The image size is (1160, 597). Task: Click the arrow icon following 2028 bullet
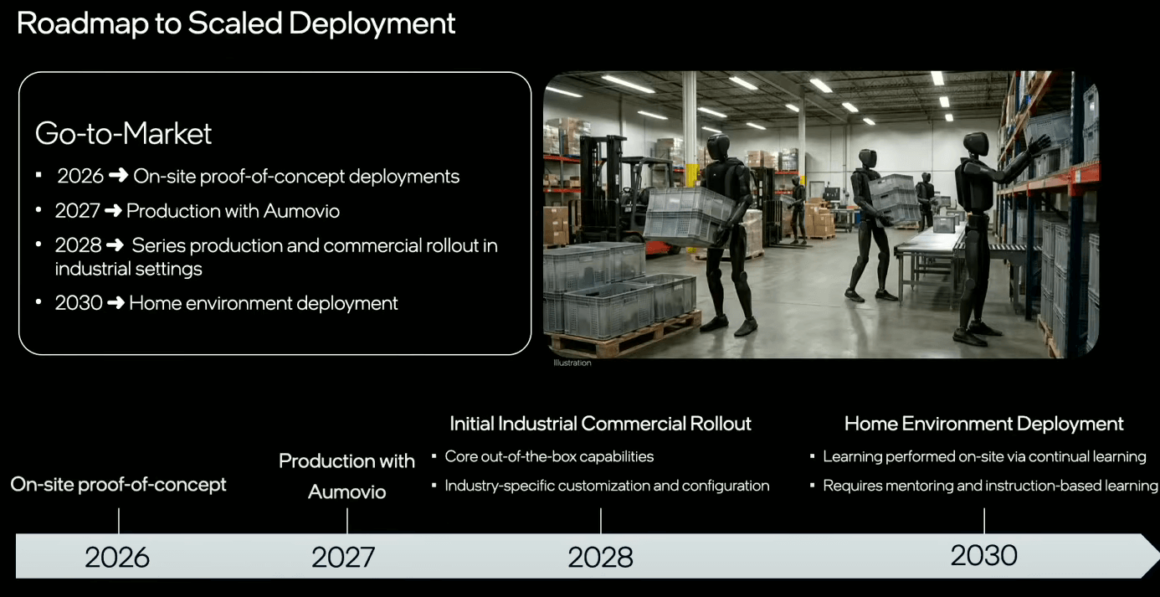pyautogui.click(x=117, y=245)
